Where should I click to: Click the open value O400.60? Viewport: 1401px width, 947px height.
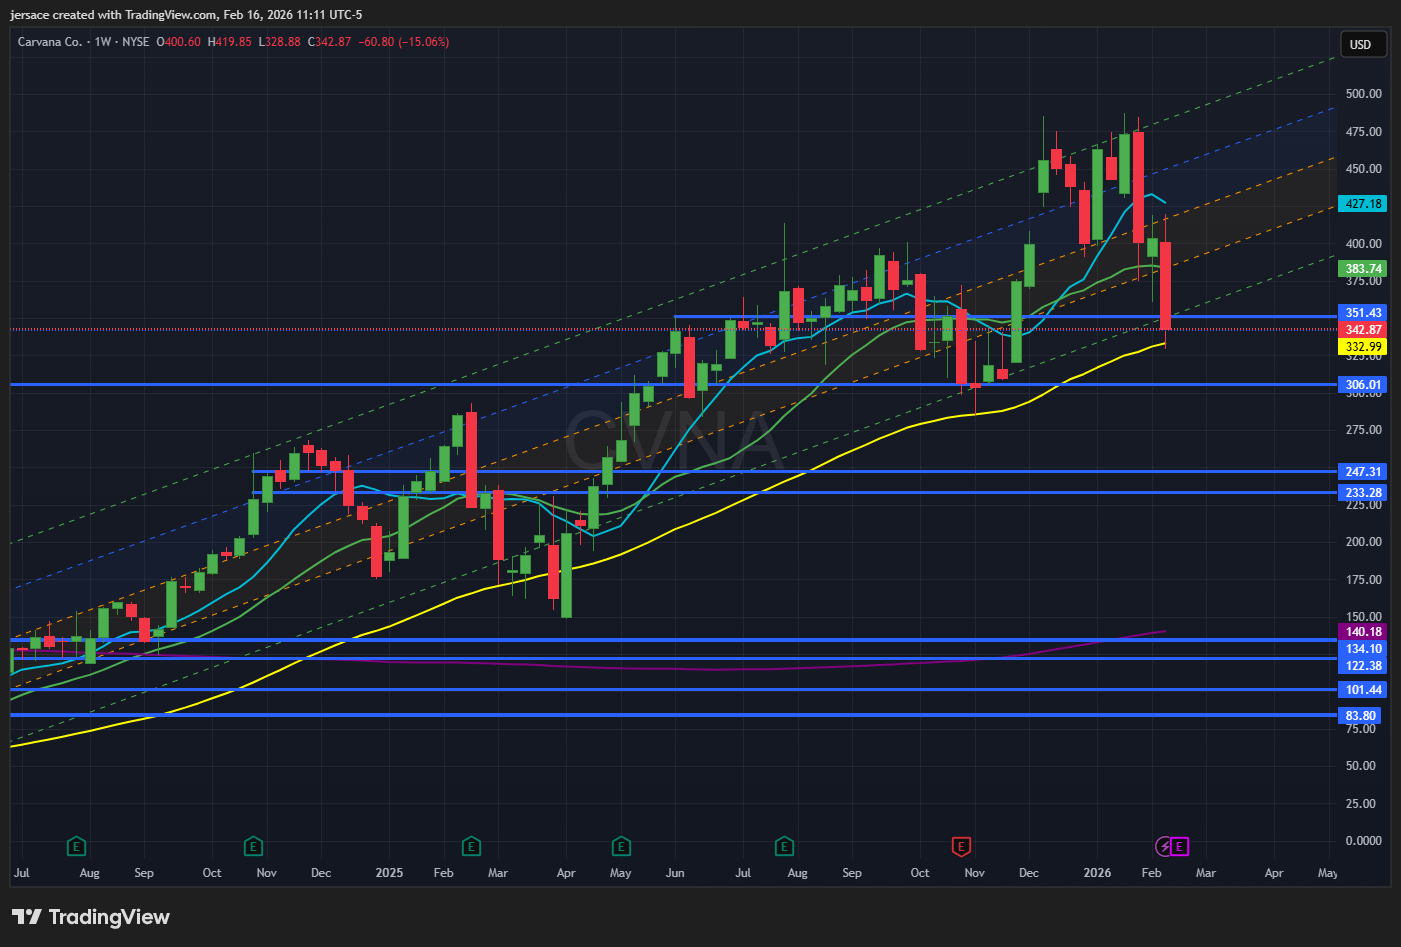coord(179,42)
